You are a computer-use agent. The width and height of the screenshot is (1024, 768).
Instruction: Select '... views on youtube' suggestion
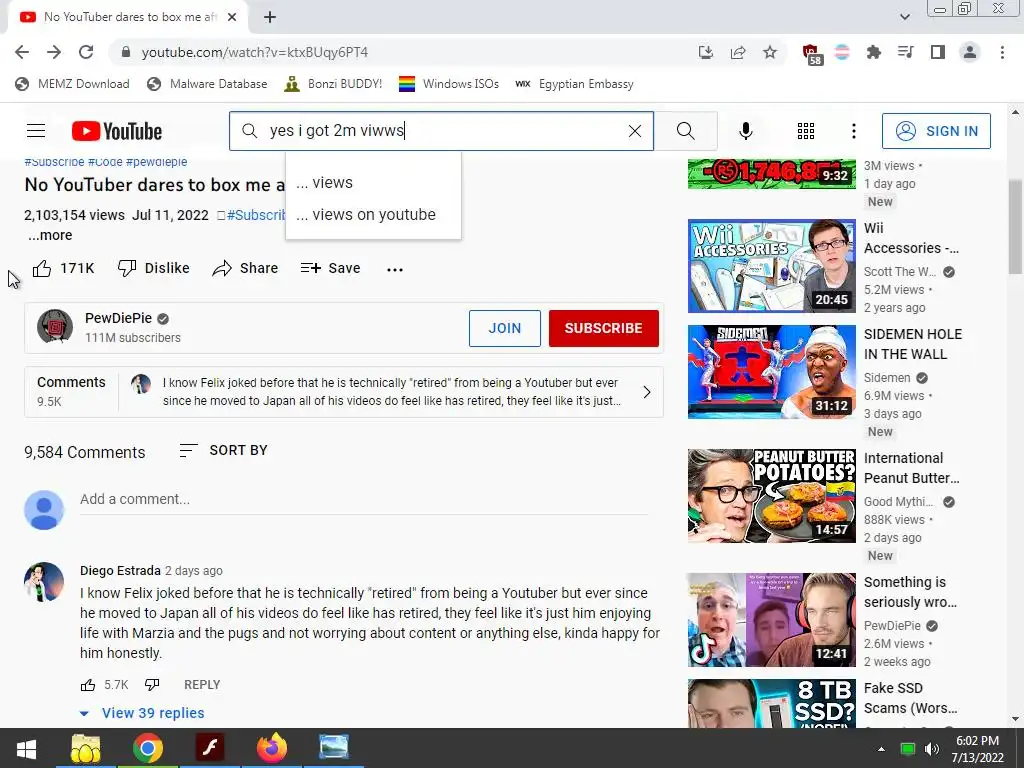373,215
